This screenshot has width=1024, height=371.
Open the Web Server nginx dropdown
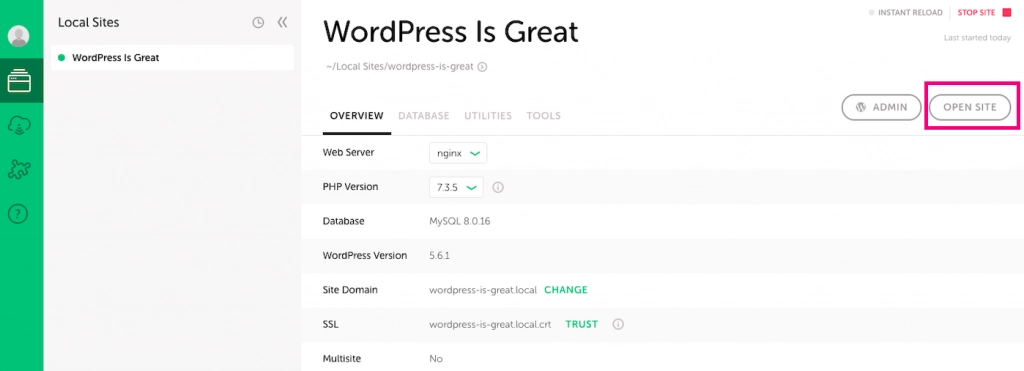tap(458, 153)
